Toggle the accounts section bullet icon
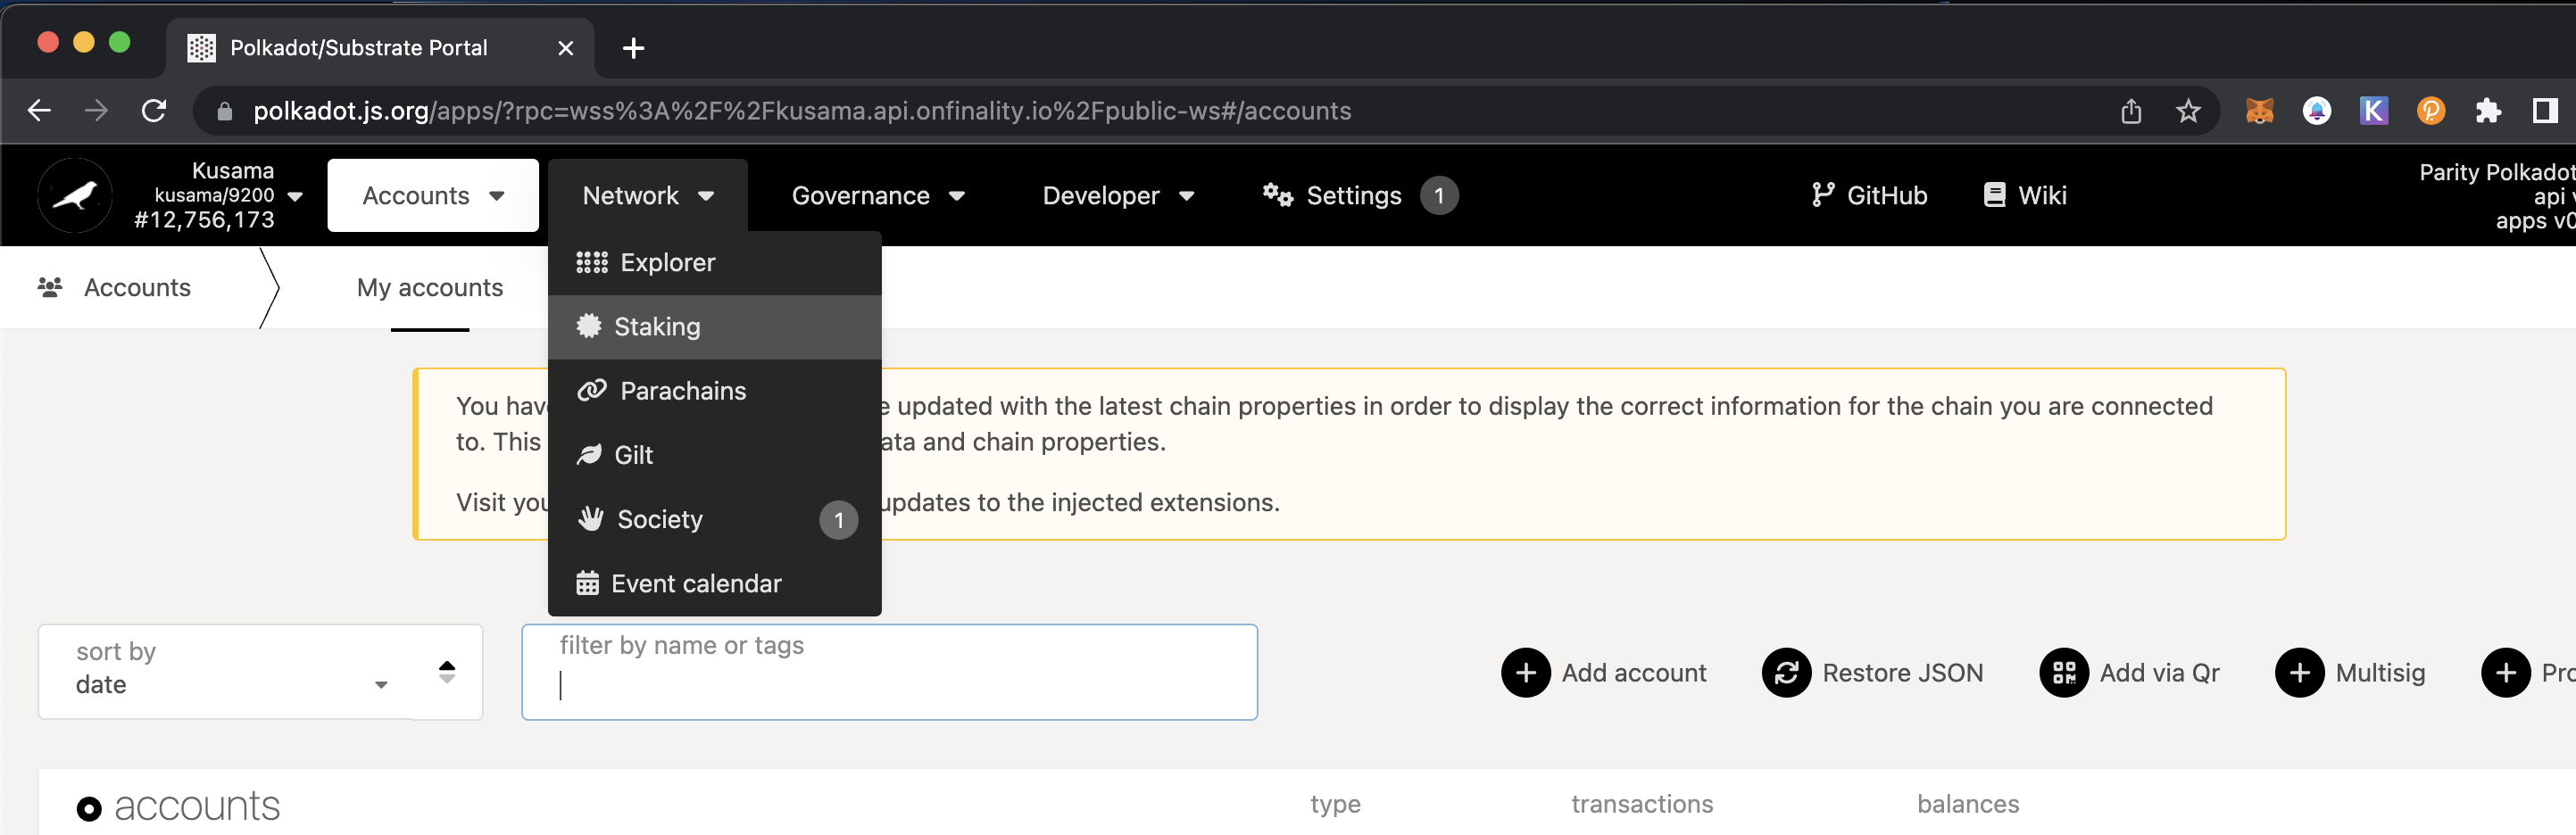This screenshot has height=835, width=2576. point(89,808)
